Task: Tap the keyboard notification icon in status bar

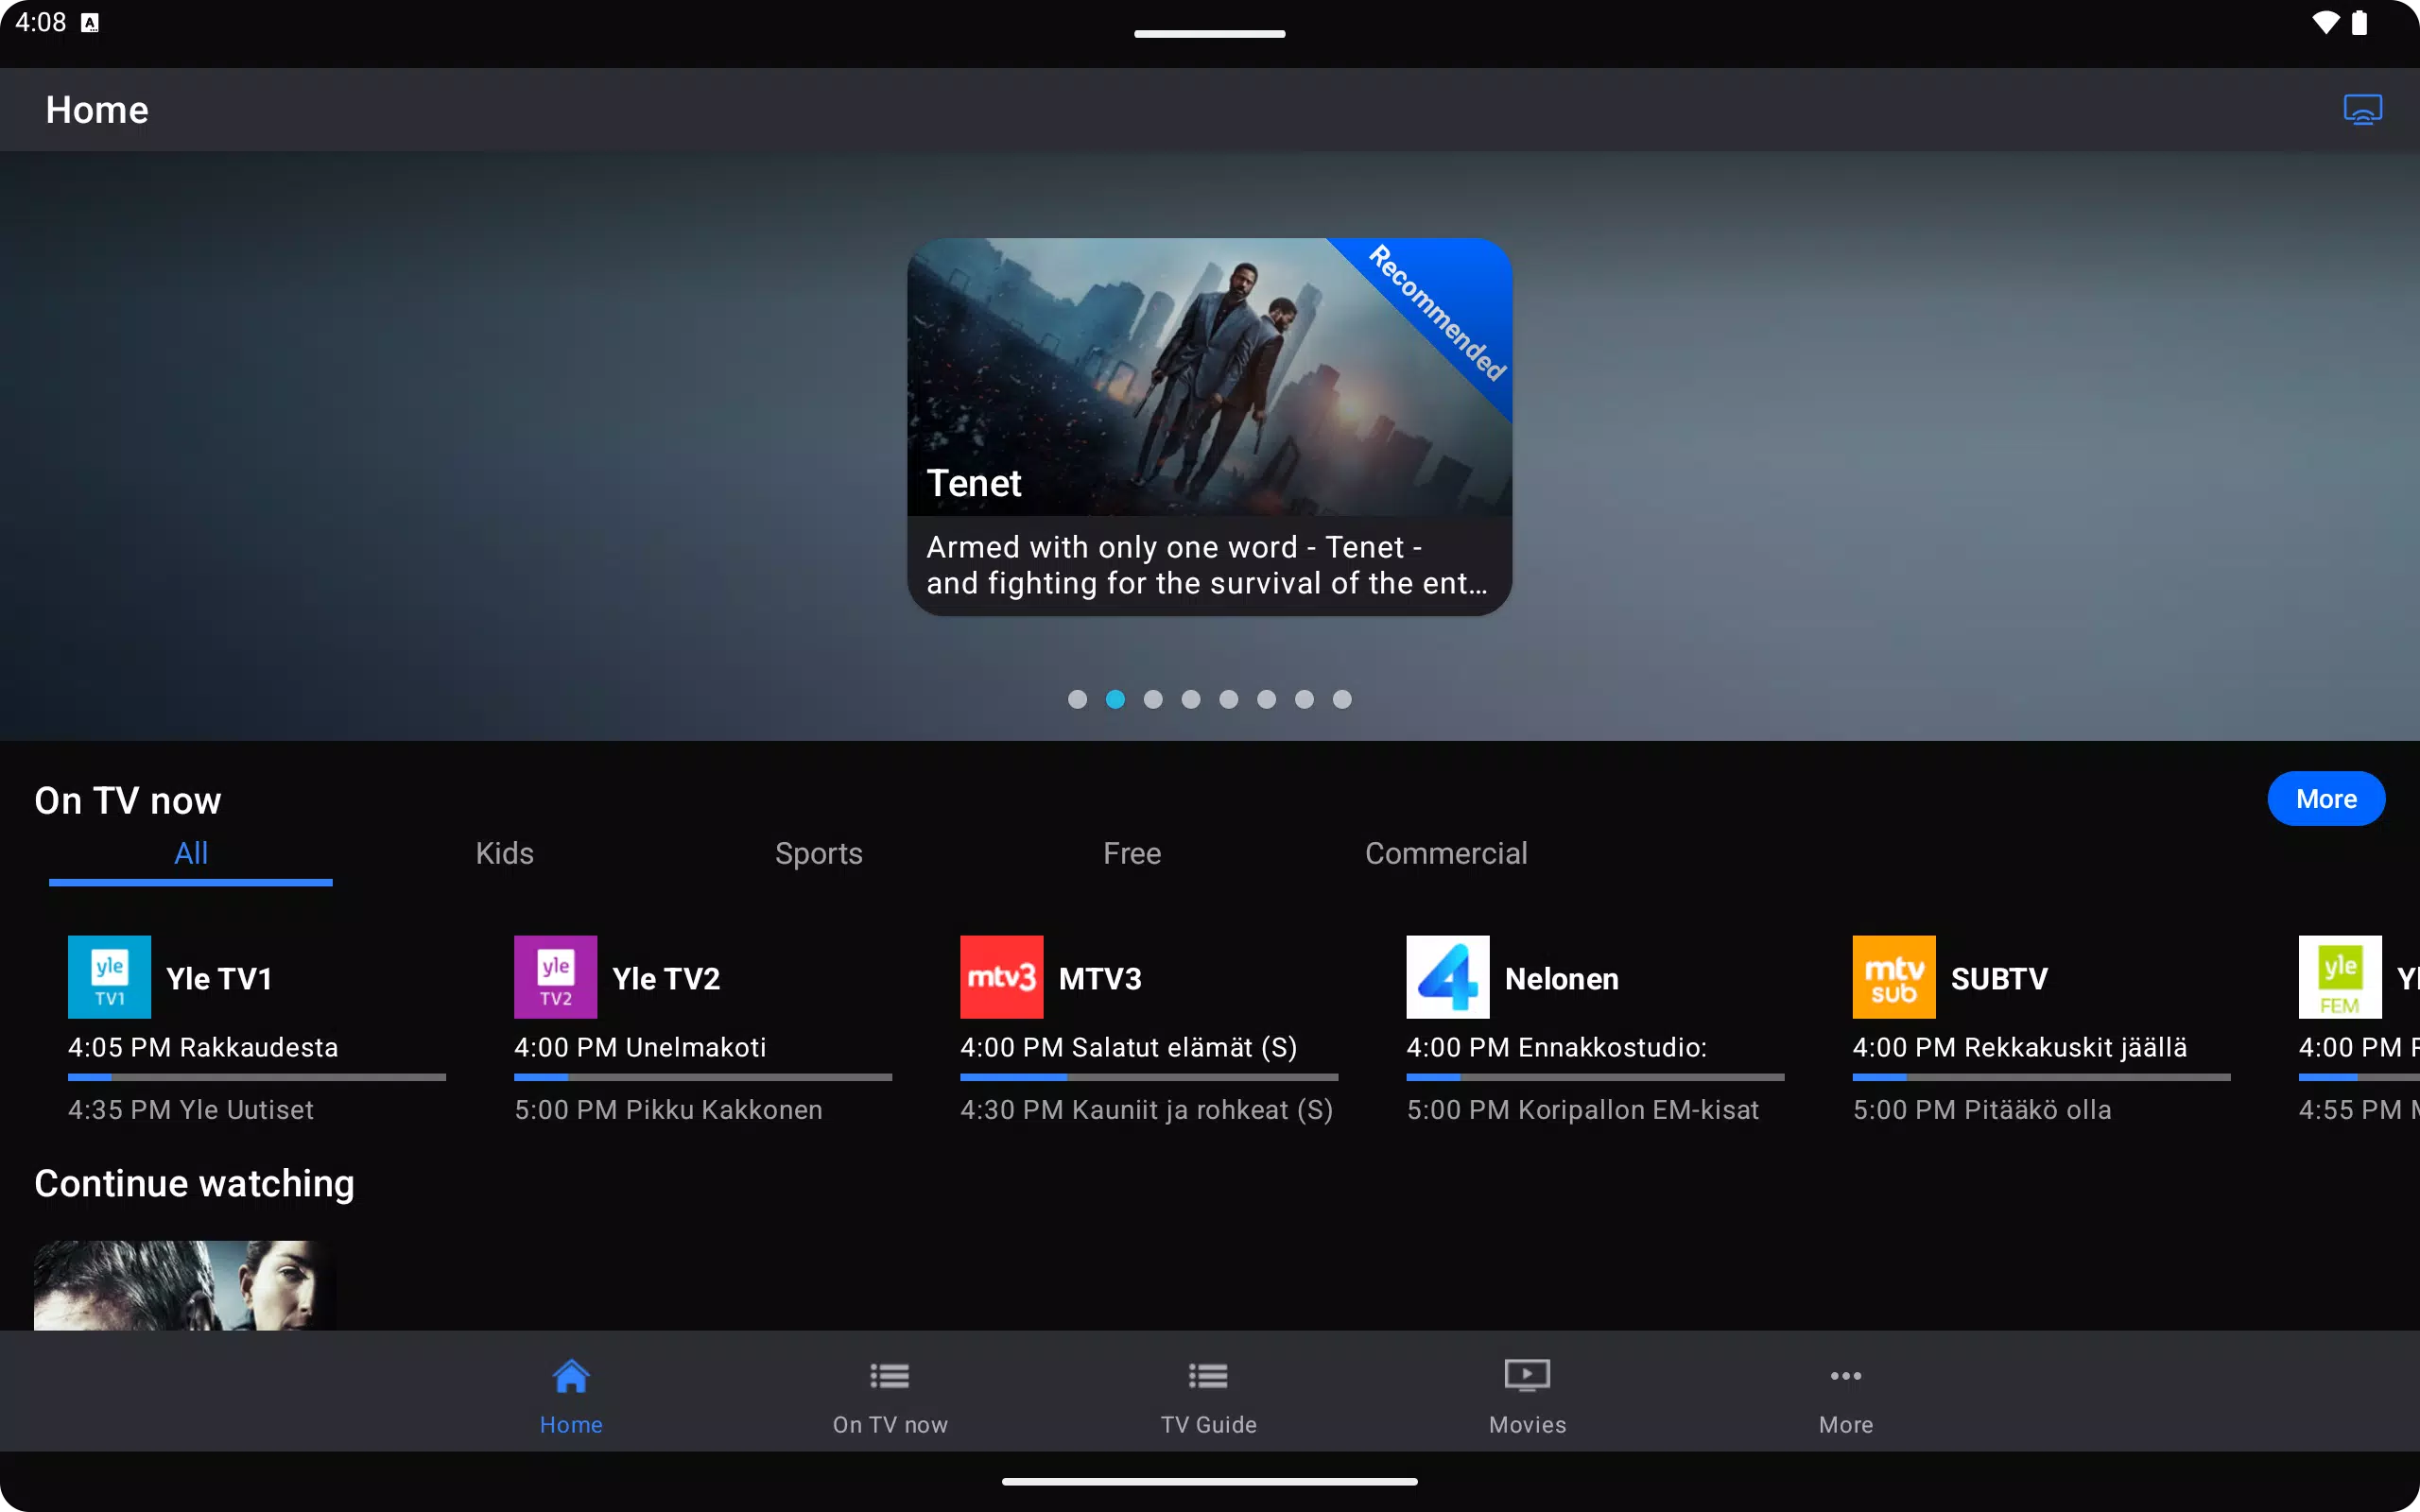Action: pos(90,22)
